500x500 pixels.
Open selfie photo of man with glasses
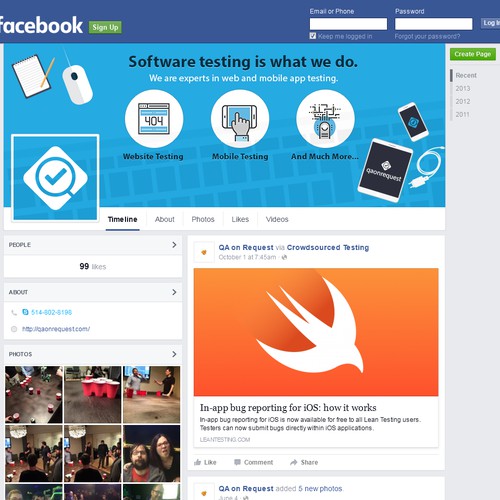click(152, 453)
